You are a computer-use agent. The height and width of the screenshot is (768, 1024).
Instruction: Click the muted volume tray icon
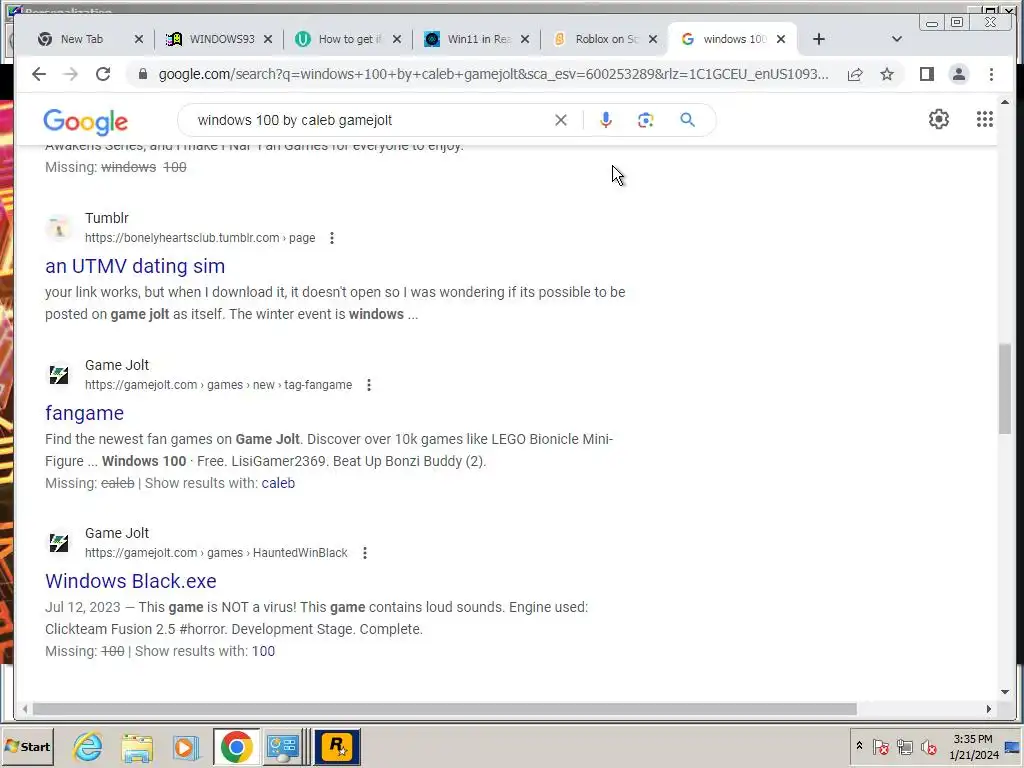pos(928,747)
